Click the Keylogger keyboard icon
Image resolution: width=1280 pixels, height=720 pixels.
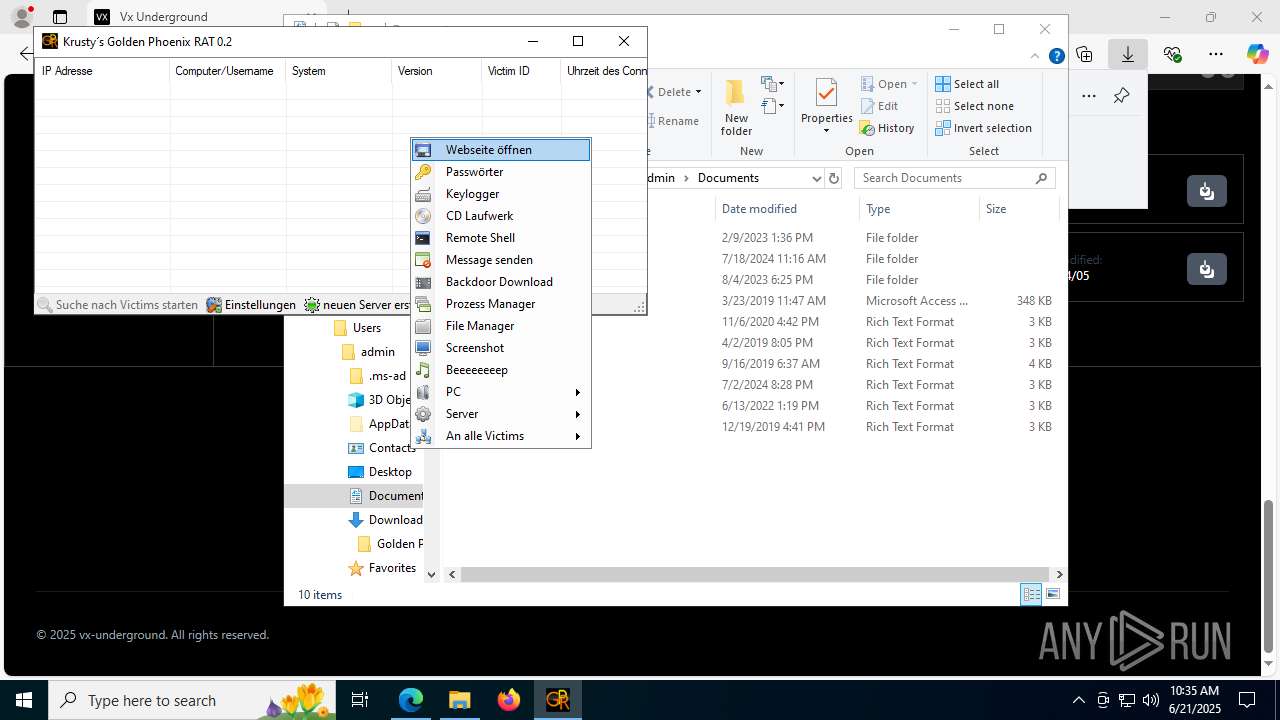click(423, 194)
